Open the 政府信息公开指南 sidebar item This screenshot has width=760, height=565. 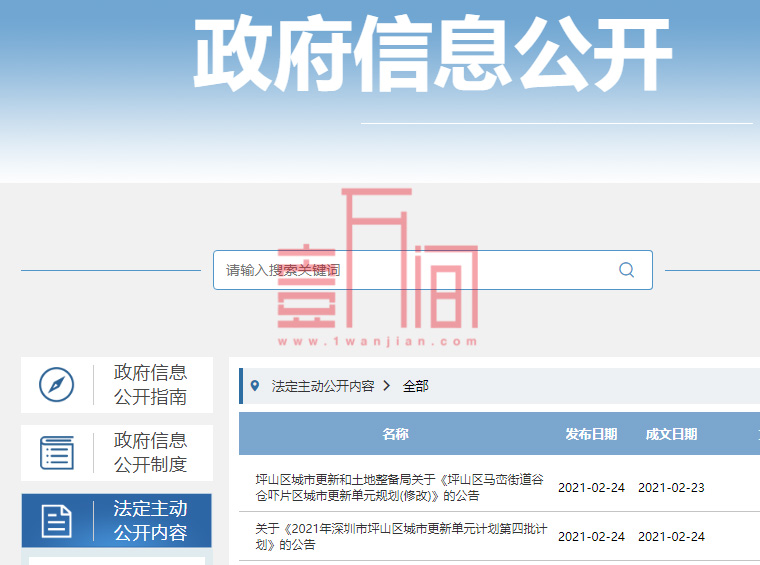[150, 385]
